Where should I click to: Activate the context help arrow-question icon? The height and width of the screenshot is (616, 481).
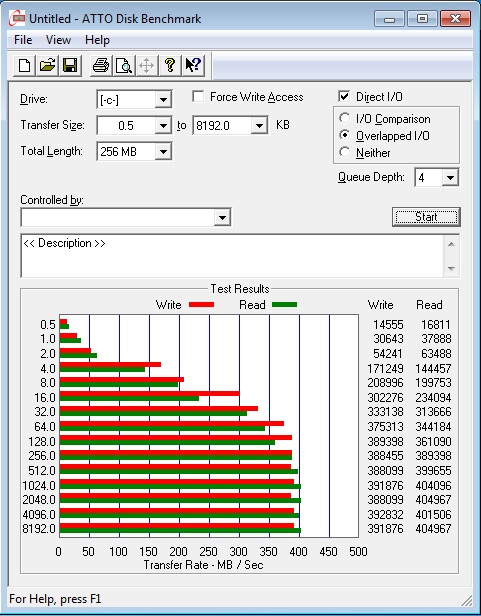tap(193, 65)
